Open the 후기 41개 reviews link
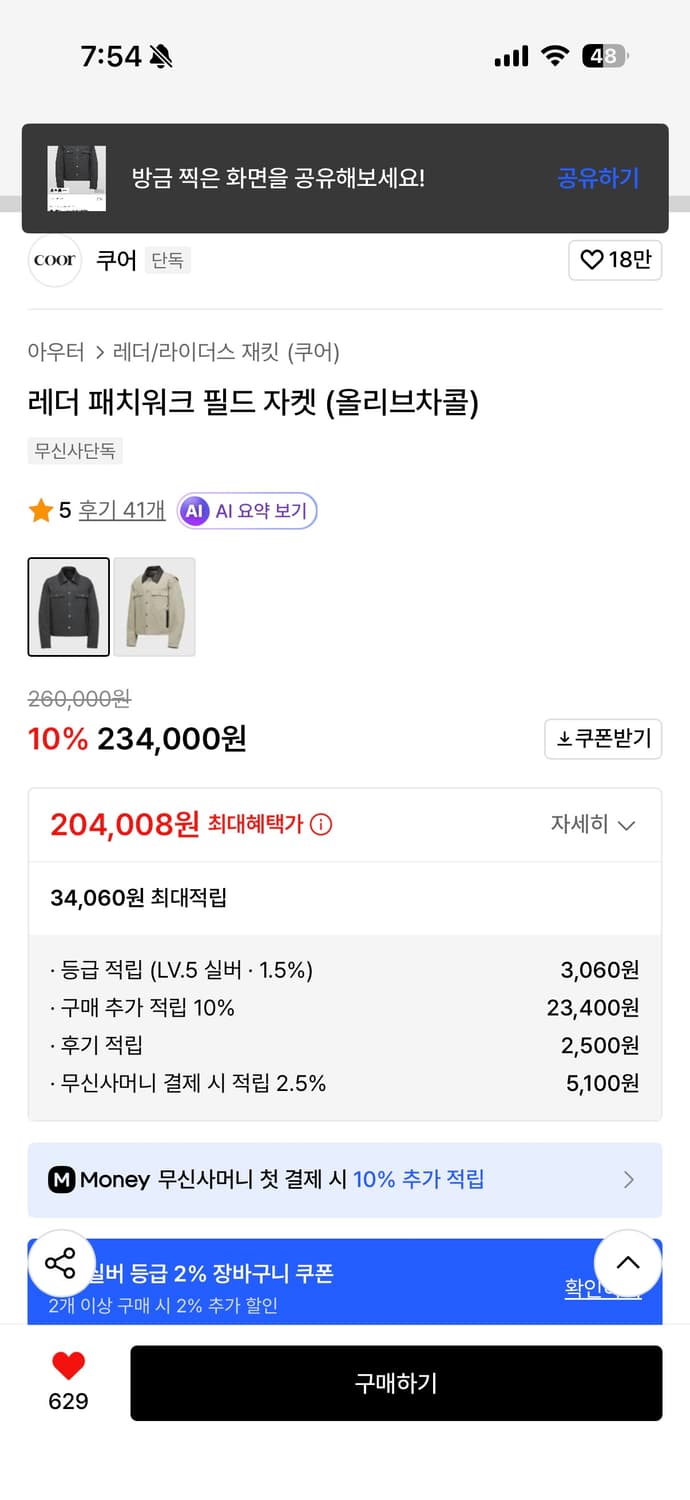 [x=121, y=510]
